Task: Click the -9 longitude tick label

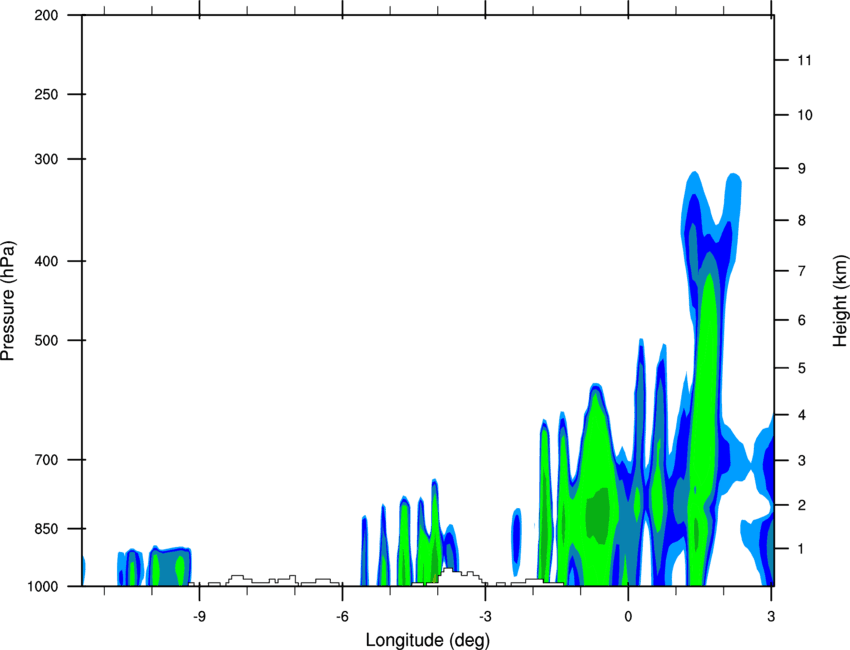Action: click(x=199, y=617)
